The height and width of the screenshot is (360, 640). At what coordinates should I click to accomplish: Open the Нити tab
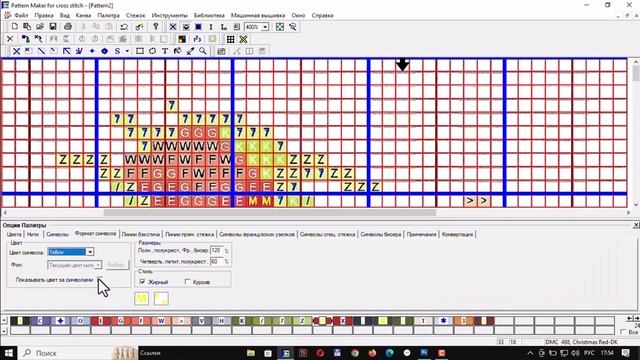click(x=33, y=234)
